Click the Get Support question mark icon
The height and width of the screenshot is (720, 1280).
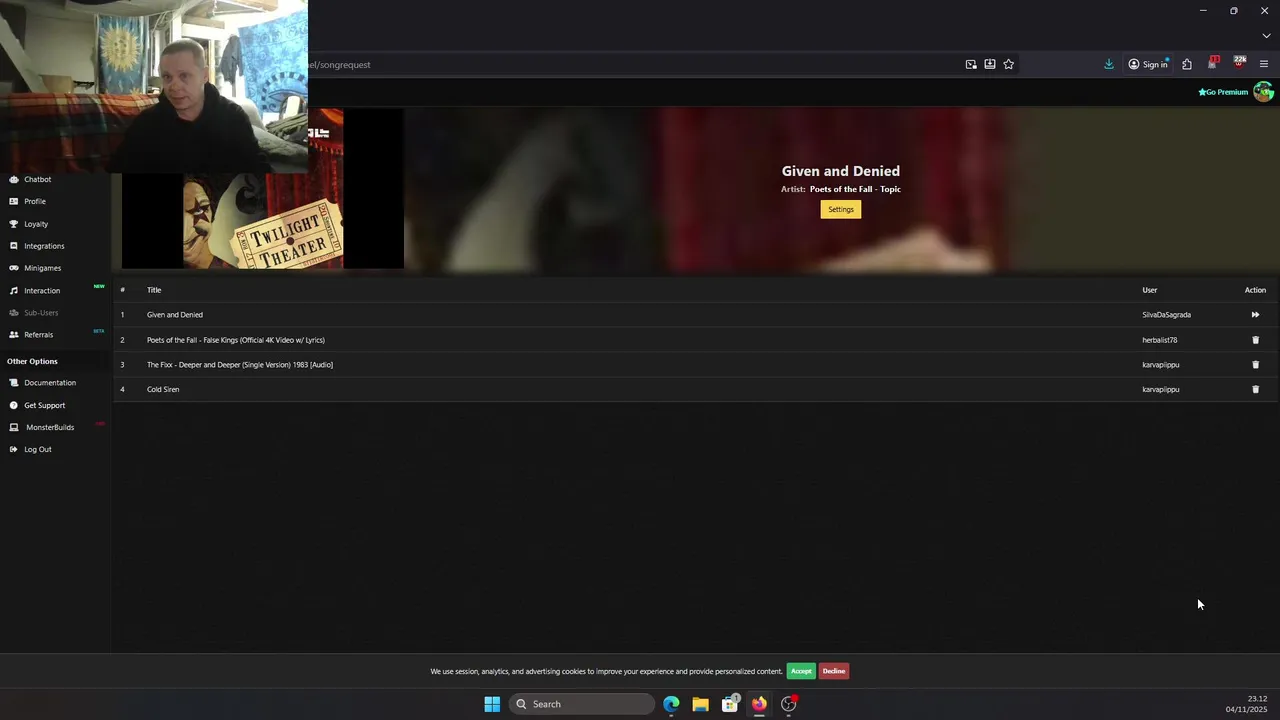pos(14,406)
